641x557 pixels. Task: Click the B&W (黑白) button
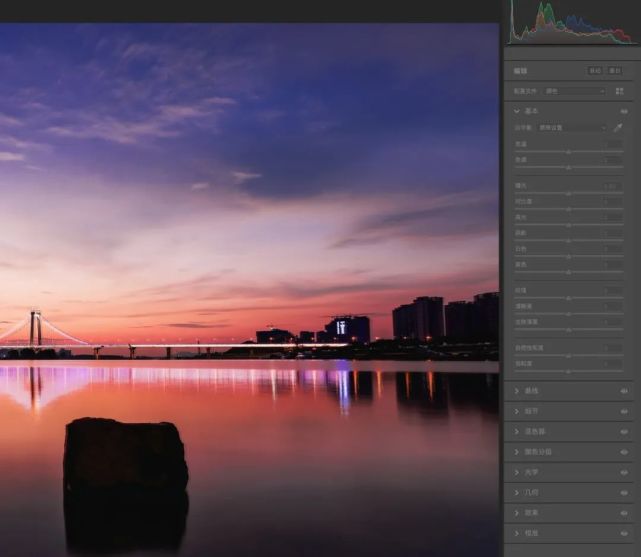615,71
